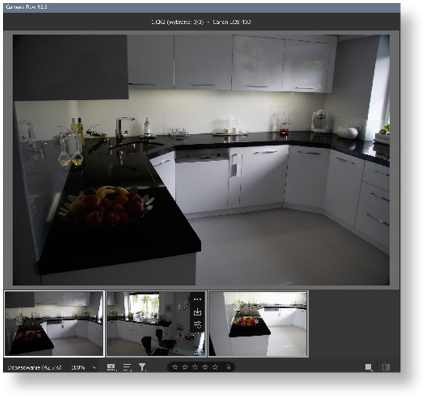Click the main kitchen preview image

pyautogui.click(x=201, y=160)
